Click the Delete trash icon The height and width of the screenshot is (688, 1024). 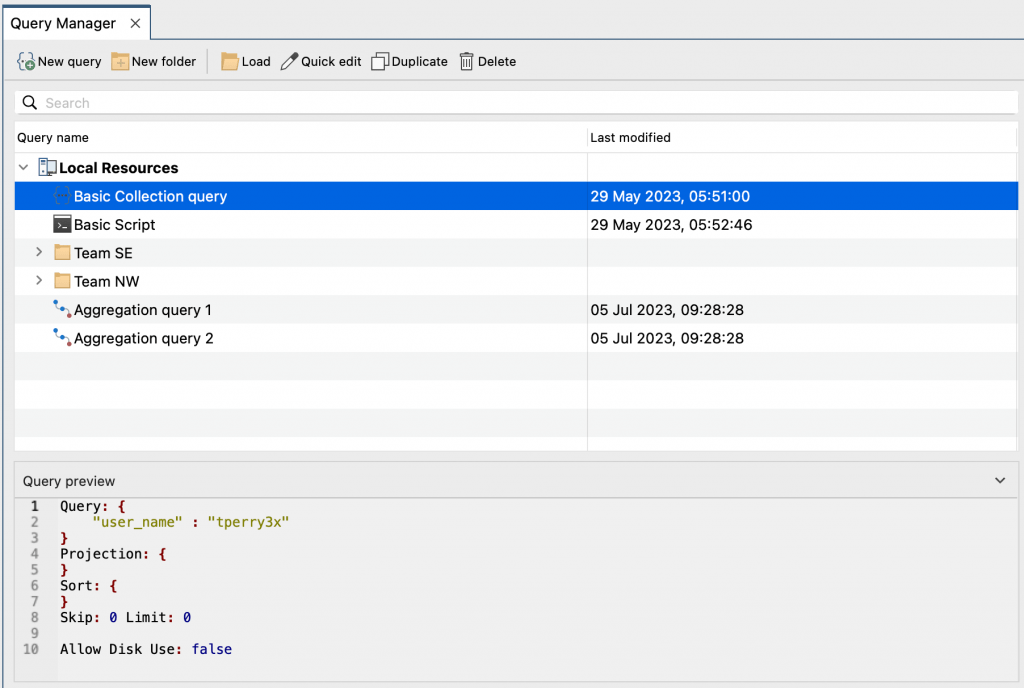pos(467,61)
